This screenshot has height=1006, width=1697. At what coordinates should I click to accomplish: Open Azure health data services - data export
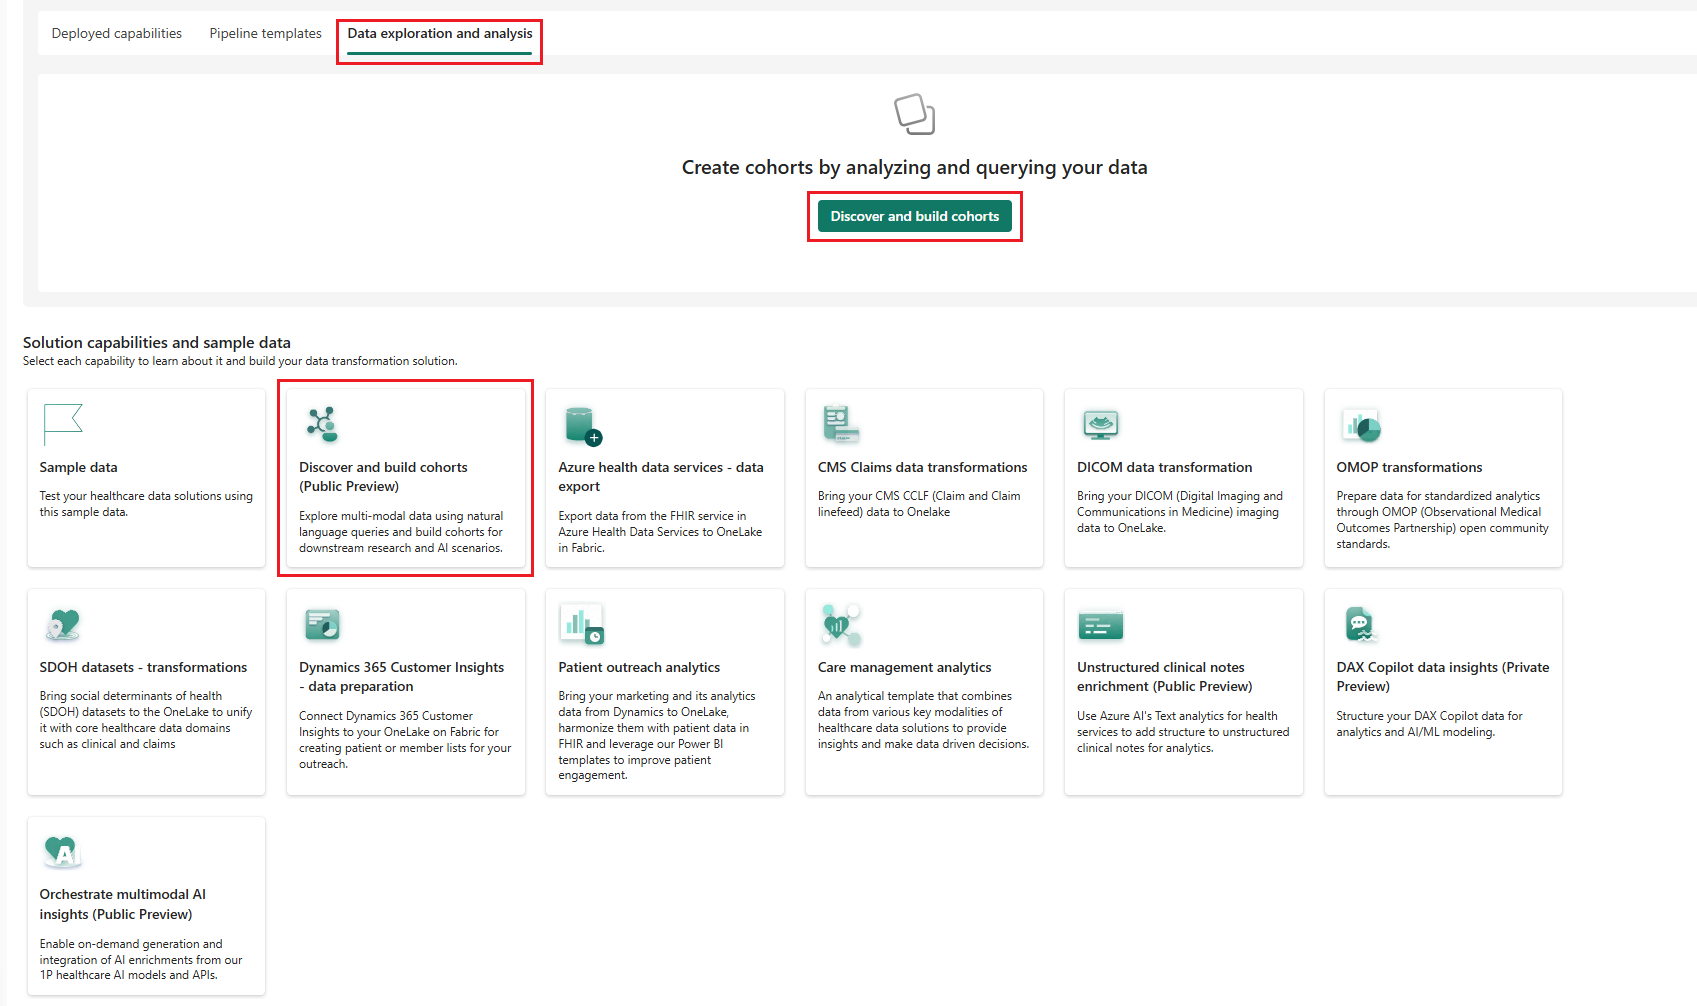click(660, 477)
